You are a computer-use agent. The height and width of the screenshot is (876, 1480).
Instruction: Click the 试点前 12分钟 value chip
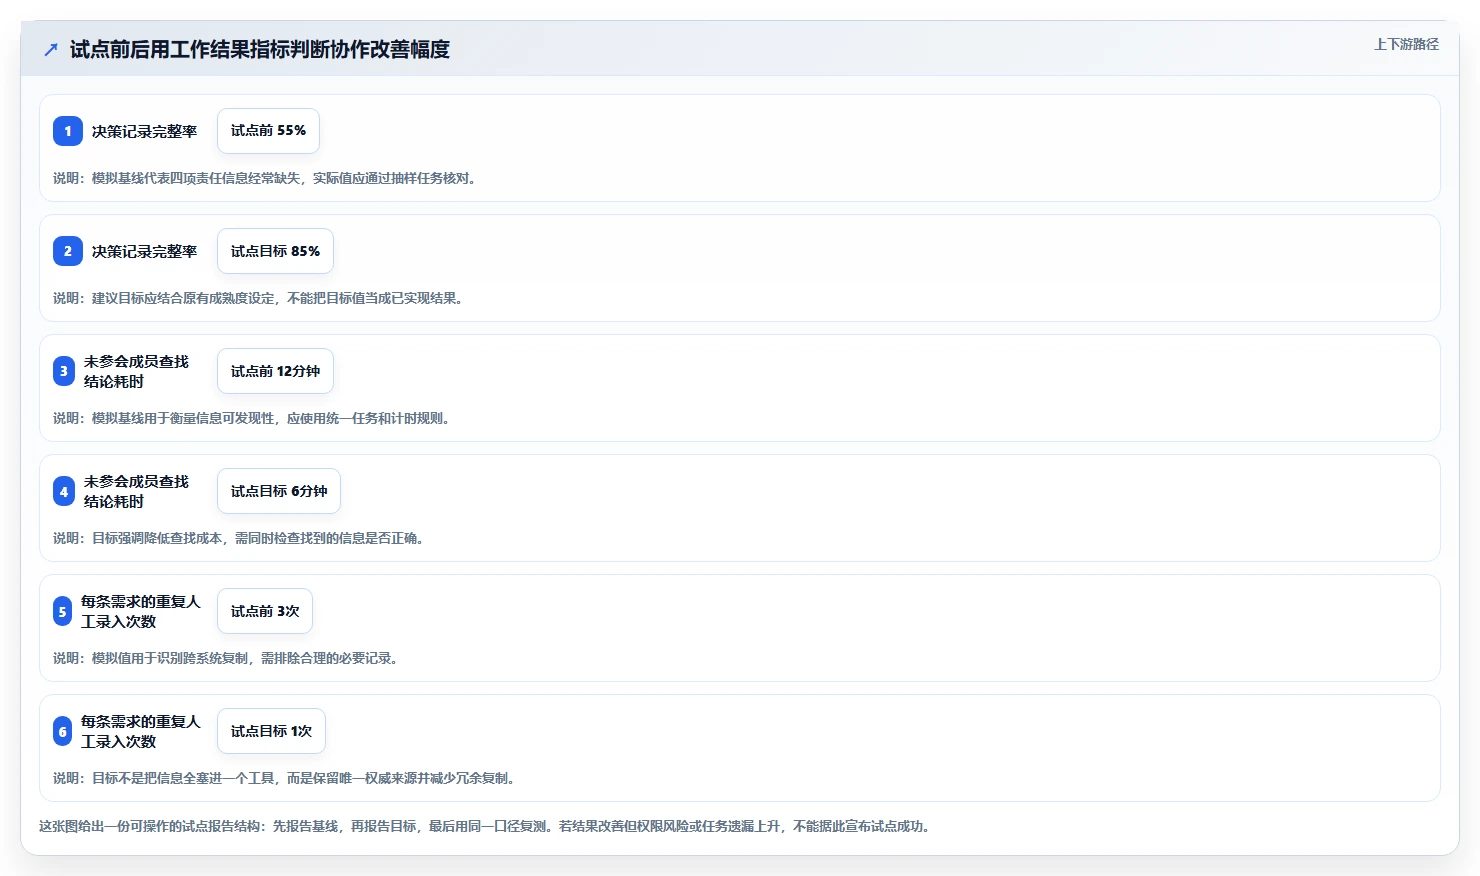click(x=275, y=371)
